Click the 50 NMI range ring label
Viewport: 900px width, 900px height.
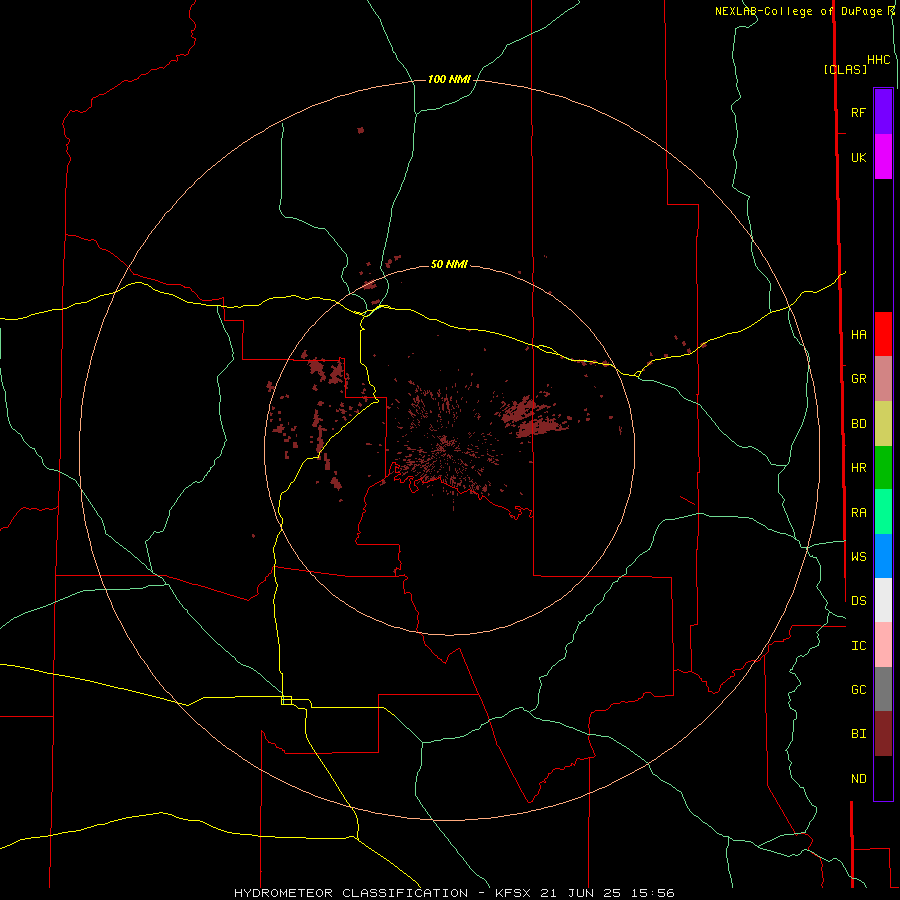coord(449,264)
